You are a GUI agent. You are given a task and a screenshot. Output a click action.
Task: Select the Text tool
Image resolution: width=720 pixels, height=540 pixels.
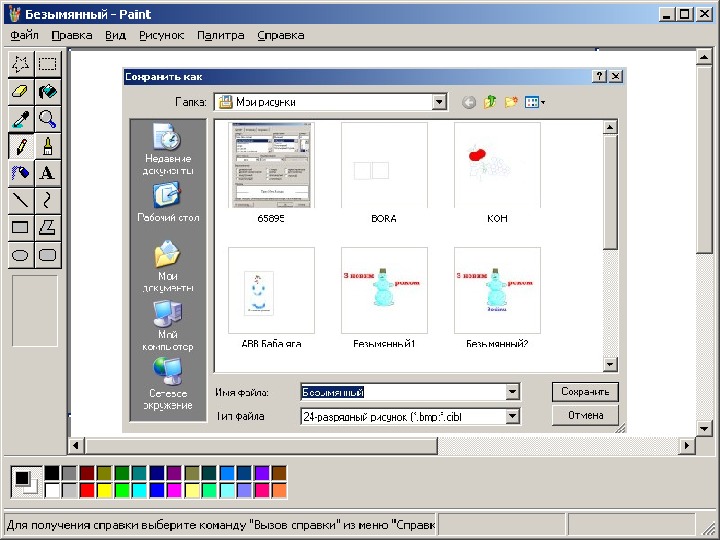tap(48, 173)
